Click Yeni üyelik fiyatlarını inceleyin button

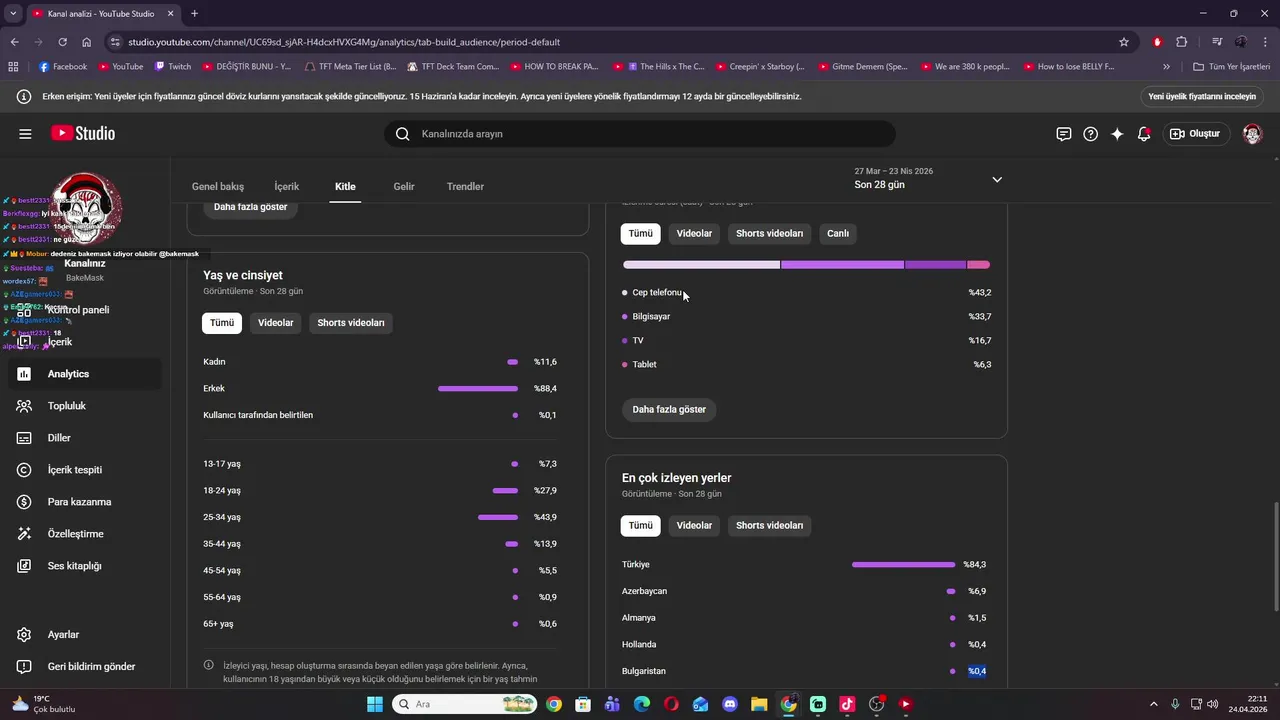(1202, 97)
